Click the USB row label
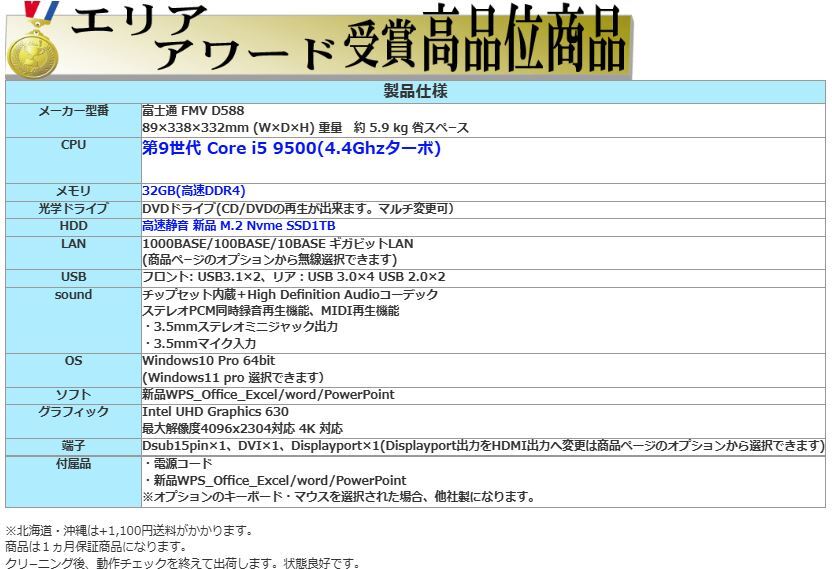 pyautogui.click(x=73, y=277)
